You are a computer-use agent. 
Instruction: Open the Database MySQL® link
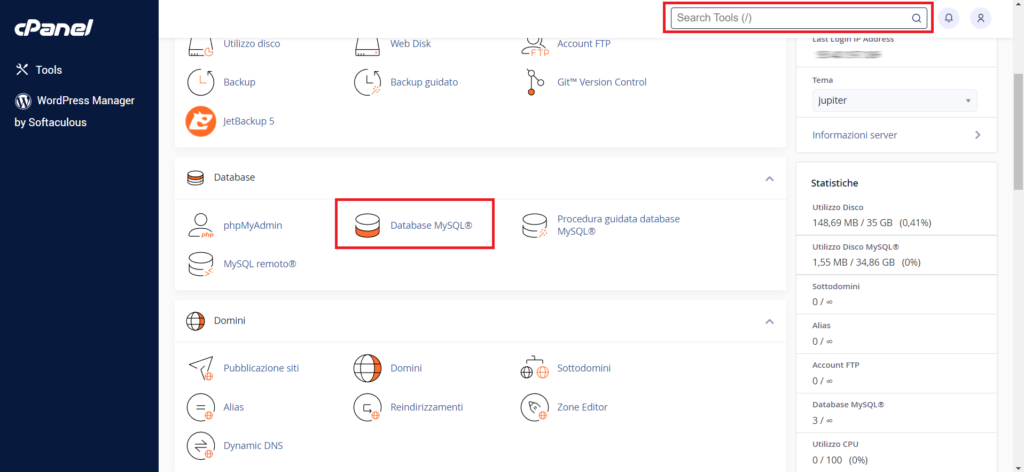coord(431,225)
